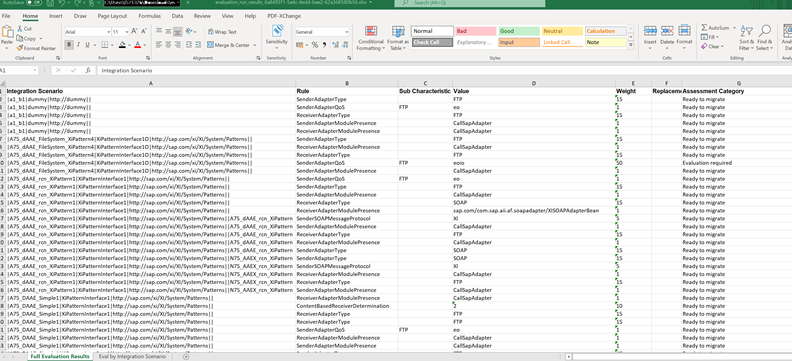The height and width of the screenshot is (361, 792).
Task: Align text right in cell
Action: (178, 44)
